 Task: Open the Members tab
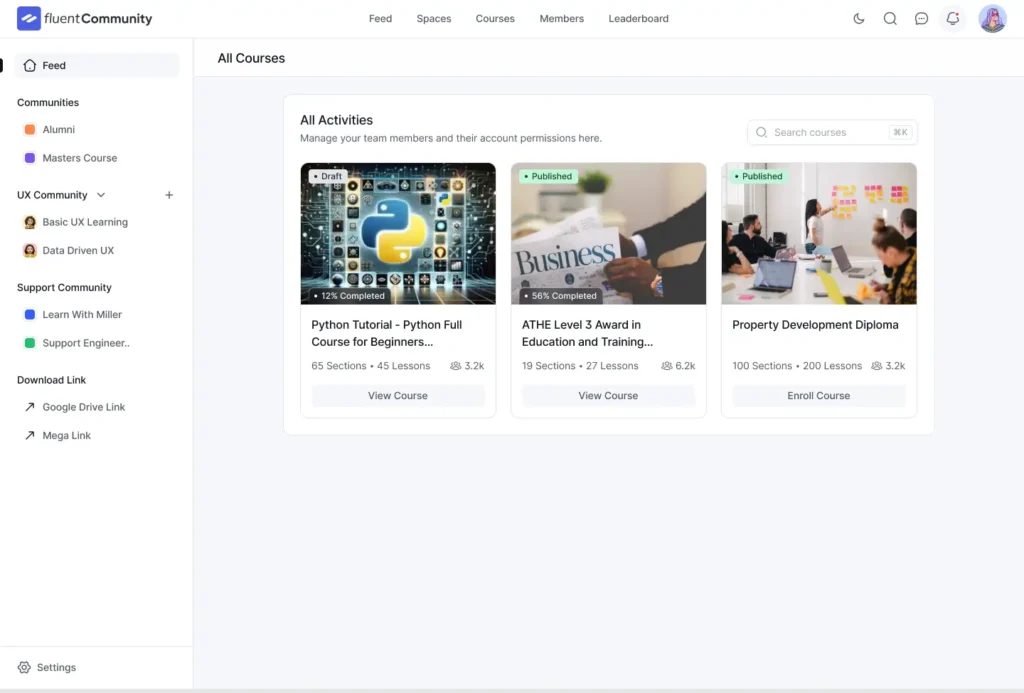pyautogui.click(x=562, y=18)
